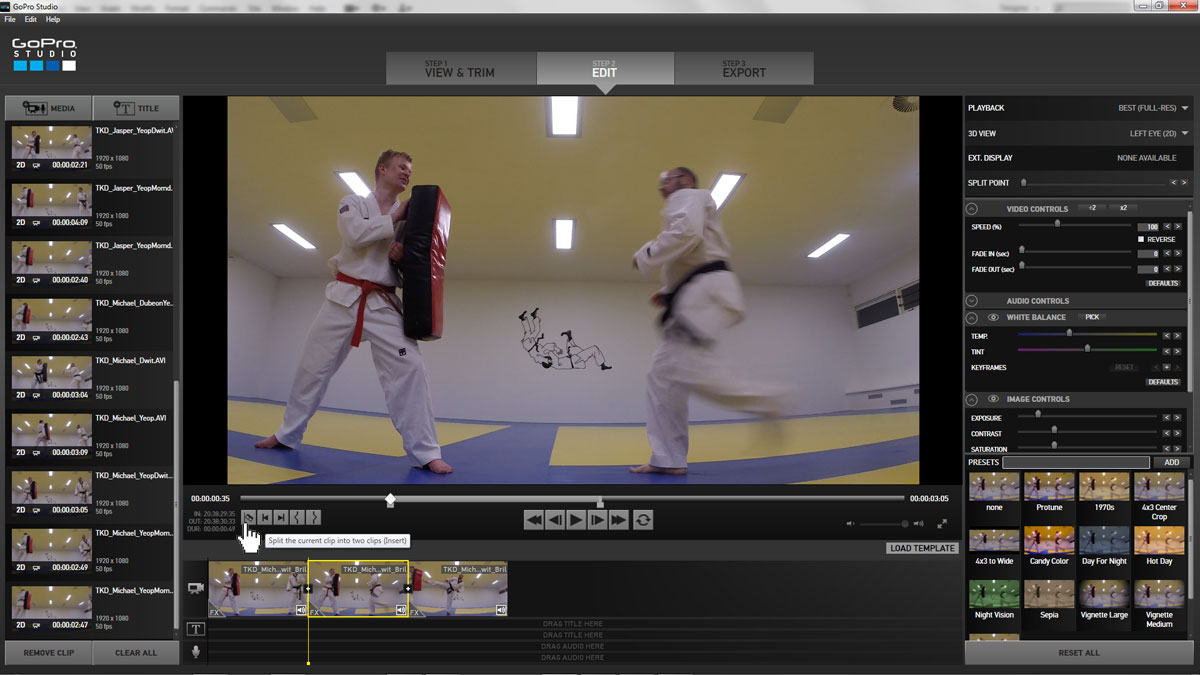Viewport: 1200px width, 675px height.
Task: Click the Load Template button
Action: click(x=922, y=548)
